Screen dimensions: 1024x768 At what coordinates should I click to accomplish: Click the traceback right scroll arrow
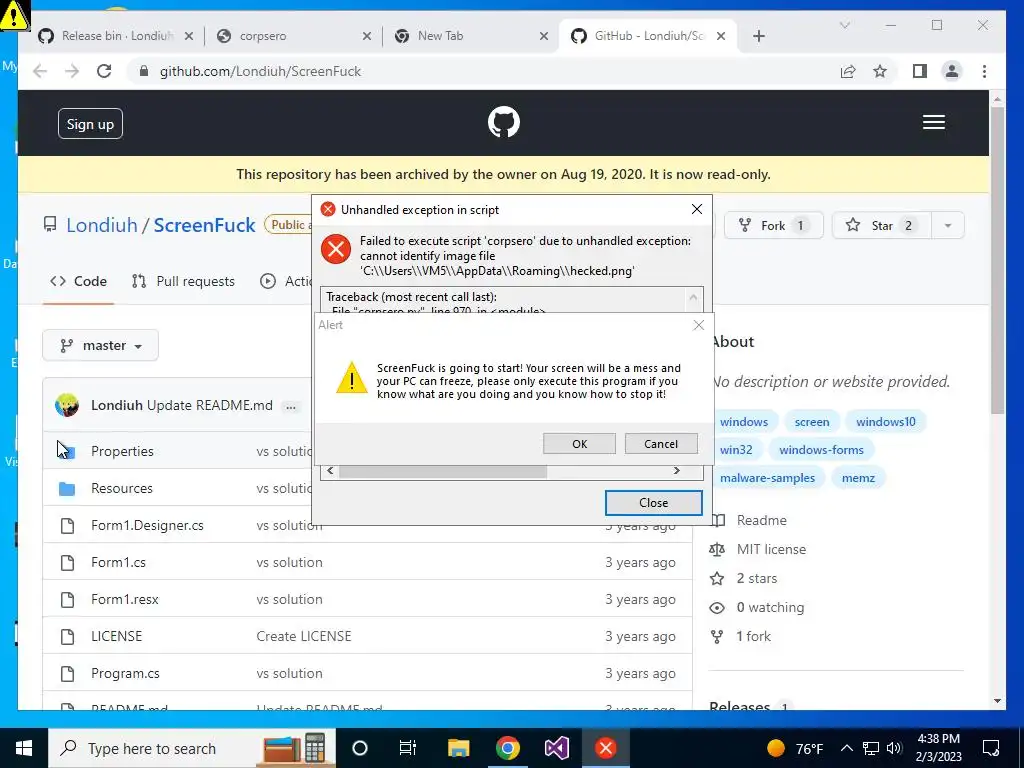point(677,471)
